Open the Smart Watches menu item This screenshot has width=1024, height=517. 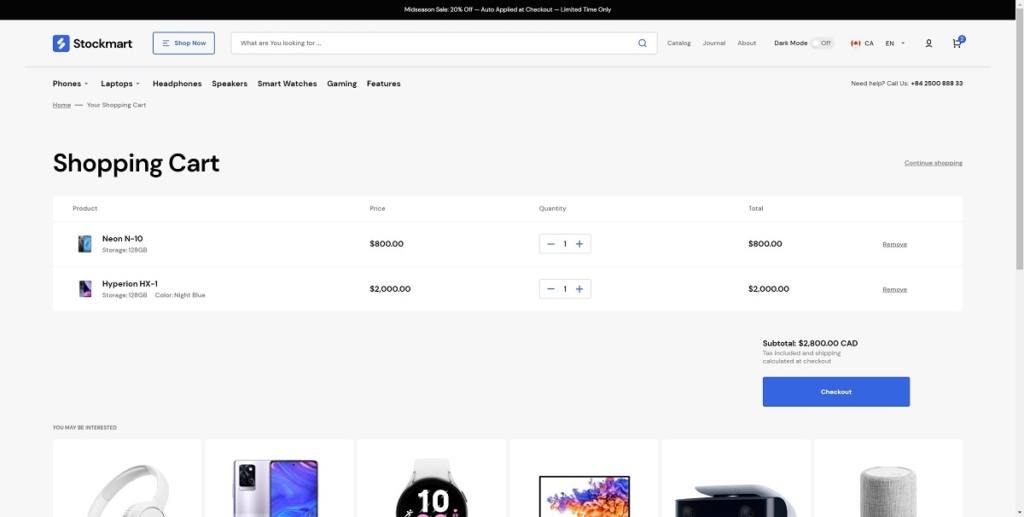[287, 84]
